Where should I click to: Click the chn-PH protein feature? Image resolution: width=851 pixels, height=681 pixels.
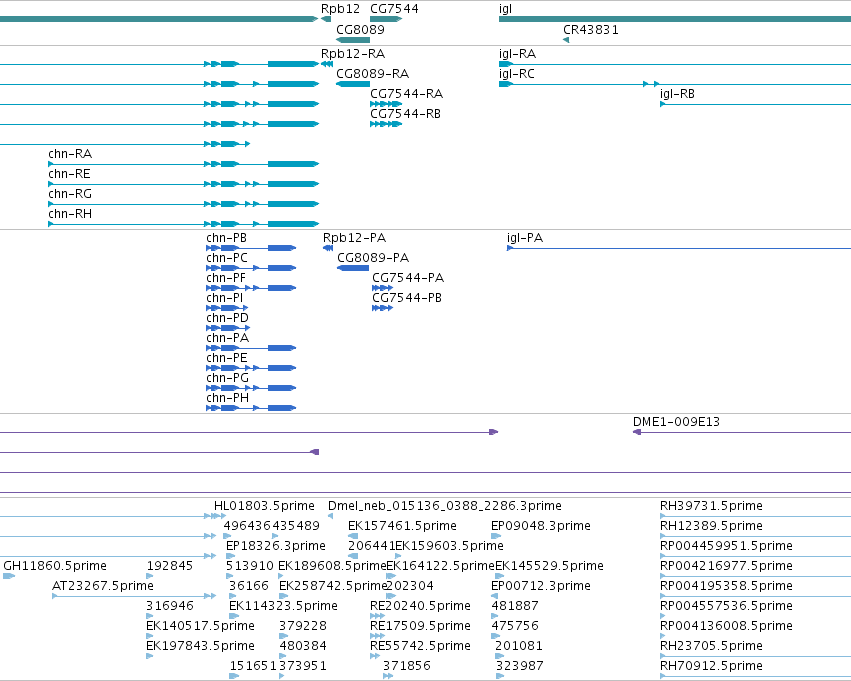251,408
